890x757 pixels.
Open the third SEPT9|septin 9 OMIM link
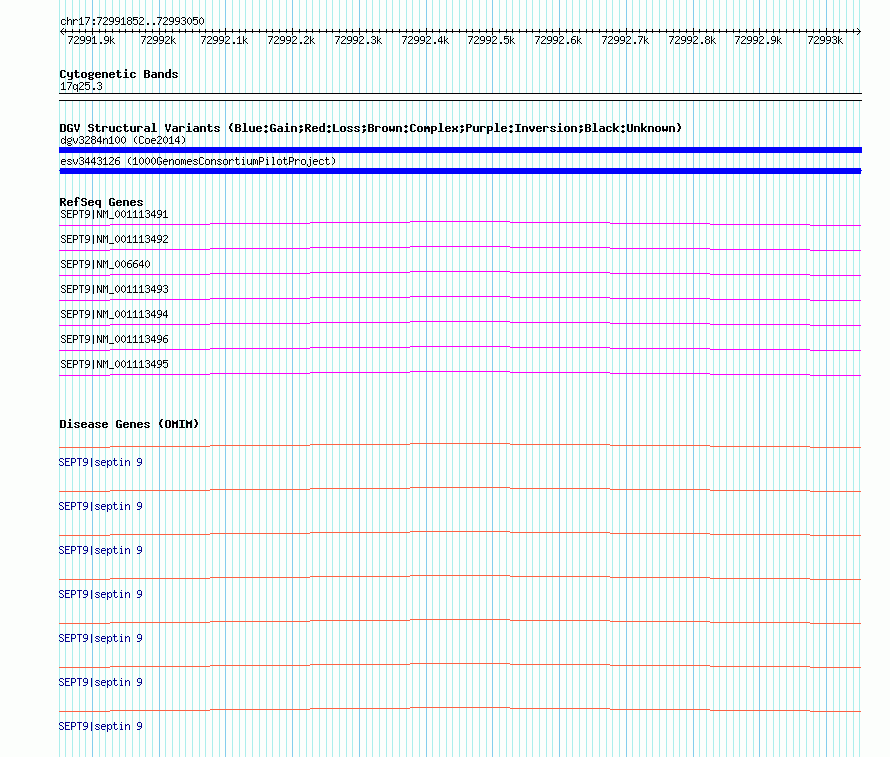(x=100, y=550)
